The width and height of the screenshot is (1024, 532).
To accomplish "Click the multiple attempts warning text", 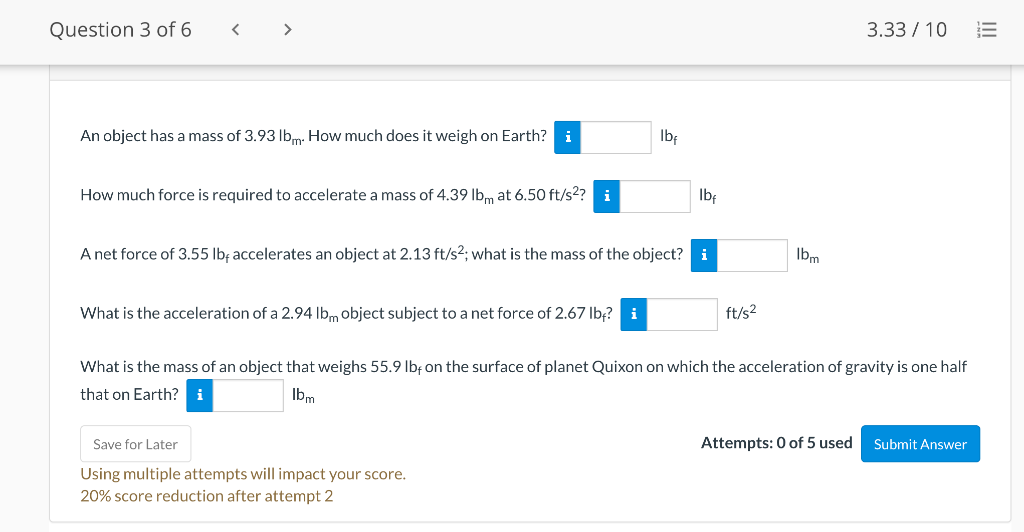I will [243, 474].
